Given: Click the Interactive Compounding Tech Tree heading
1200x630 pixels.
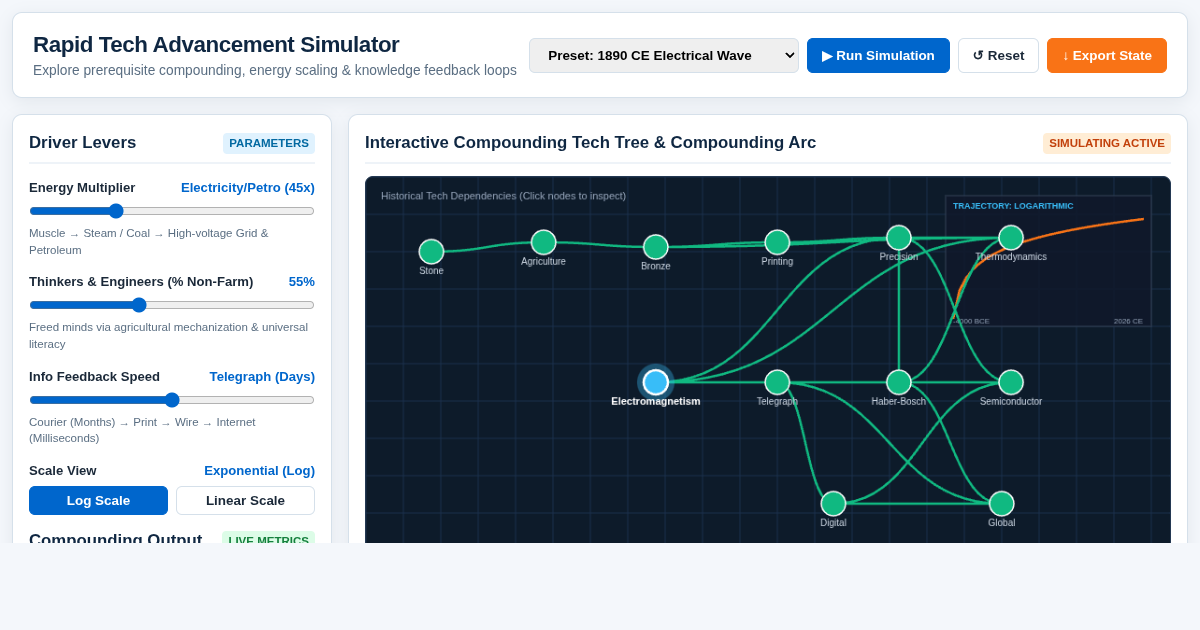Looking at the screenshot, I should click(x=590, y=143).
